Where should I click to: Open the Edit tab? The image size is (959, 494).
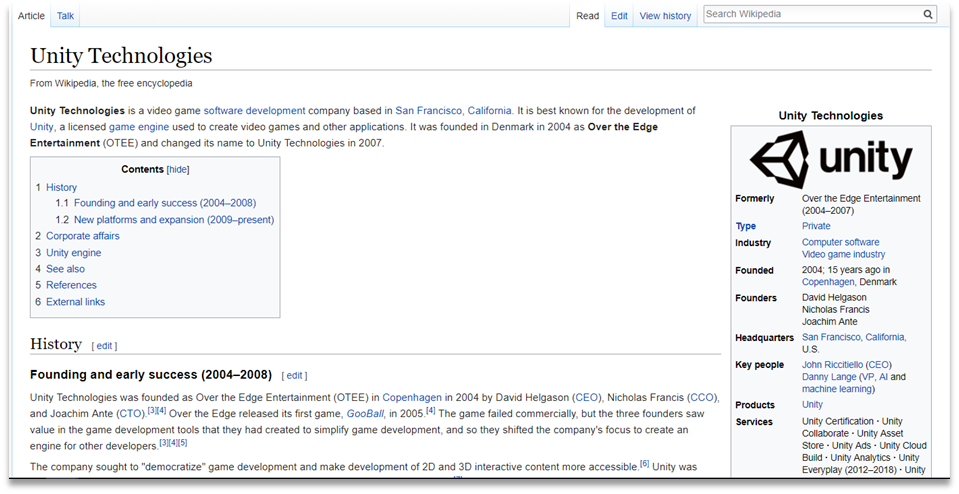point(619,16)
